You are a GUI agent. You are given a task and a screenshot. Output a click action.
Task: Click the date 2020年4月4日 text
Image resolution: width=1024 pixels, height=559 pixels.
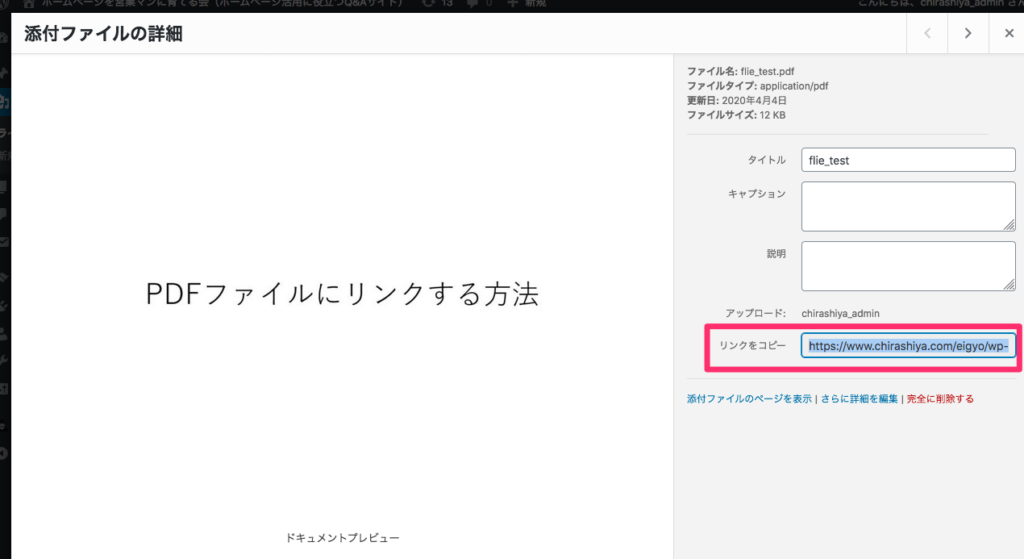[x=754, y=101]
